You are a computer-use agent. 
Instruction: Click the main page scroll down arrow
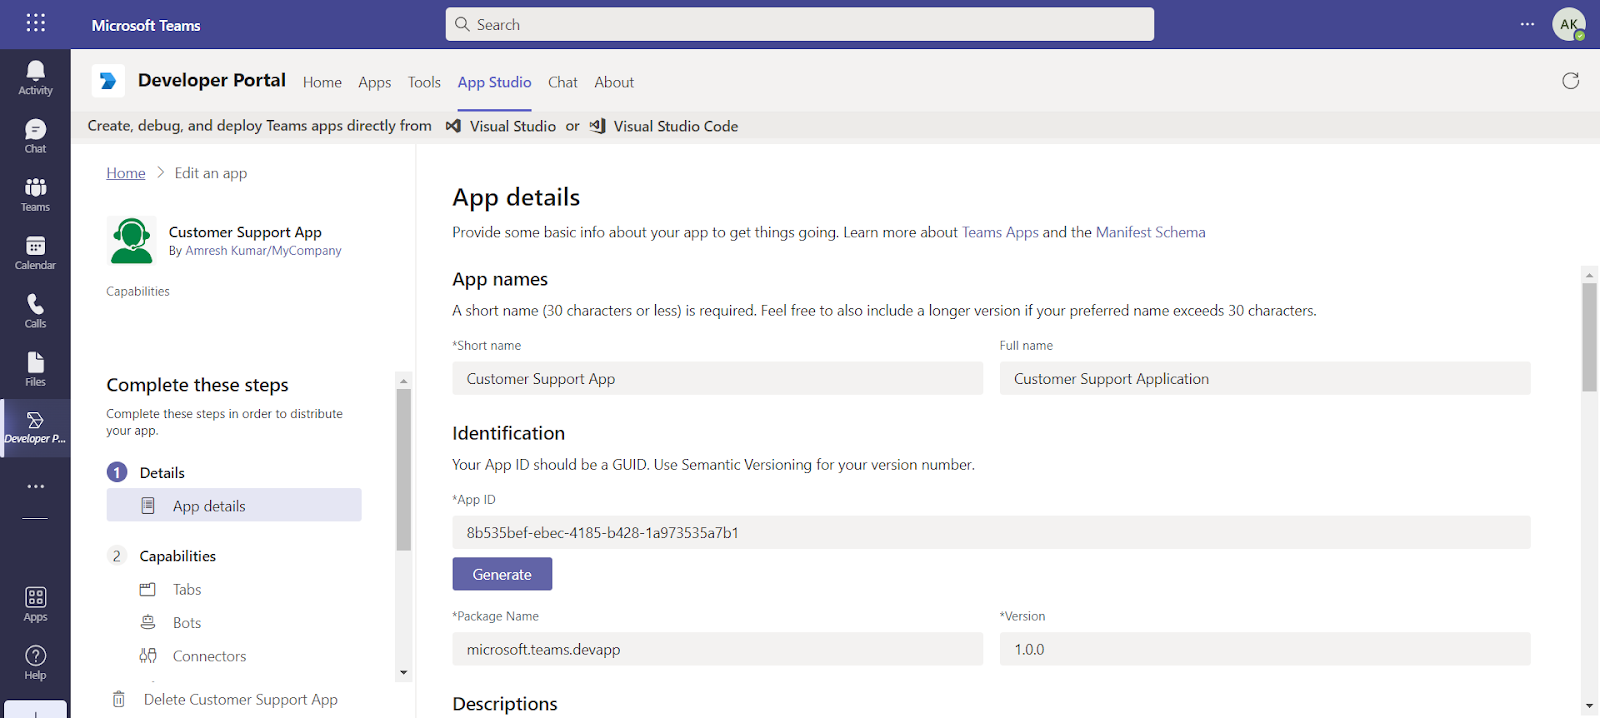coord(1590,706)
